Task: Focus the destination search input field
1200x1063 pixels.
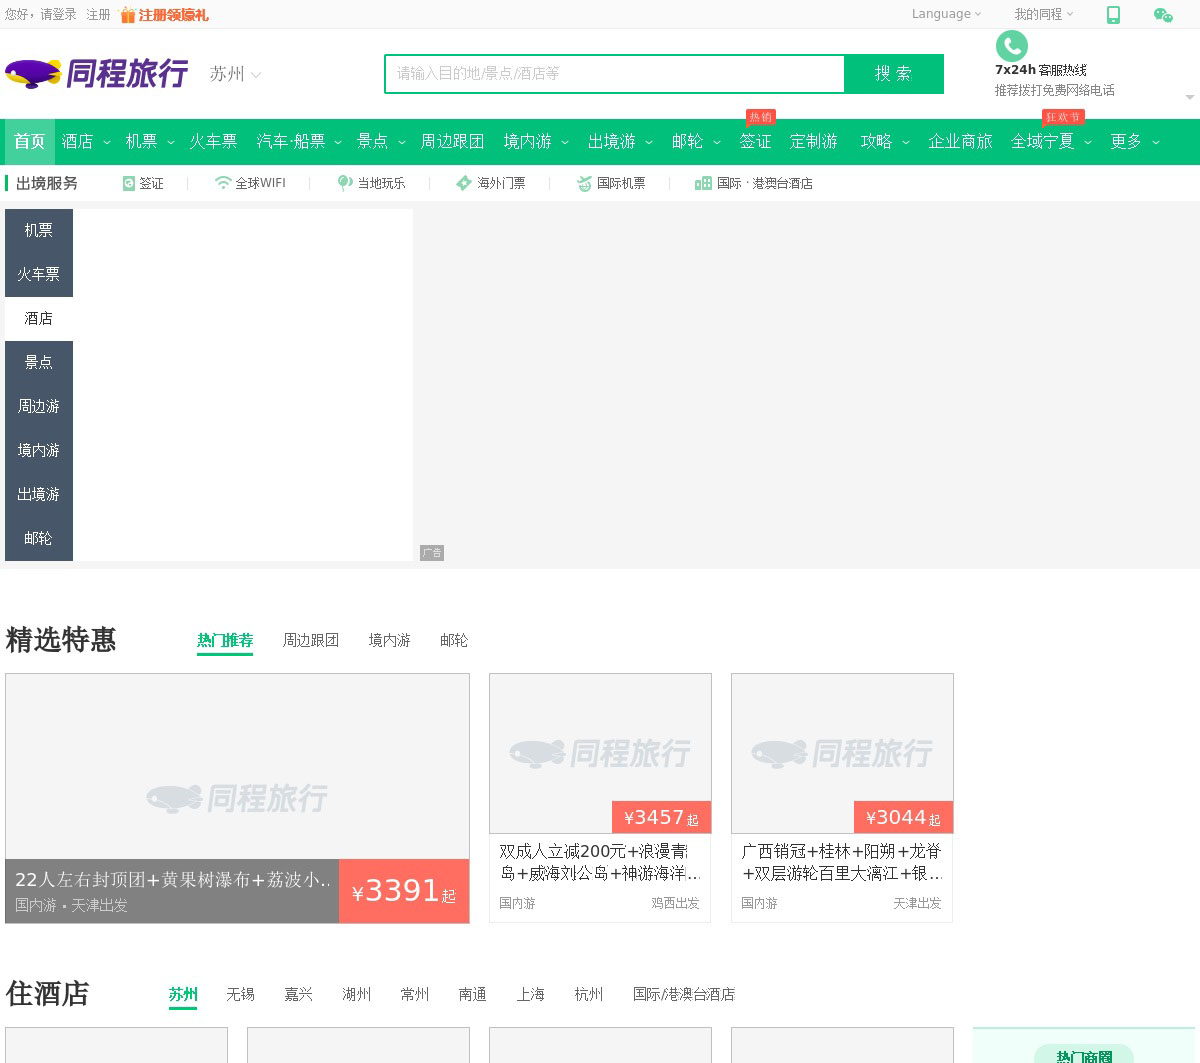Action: click(615, 74)
